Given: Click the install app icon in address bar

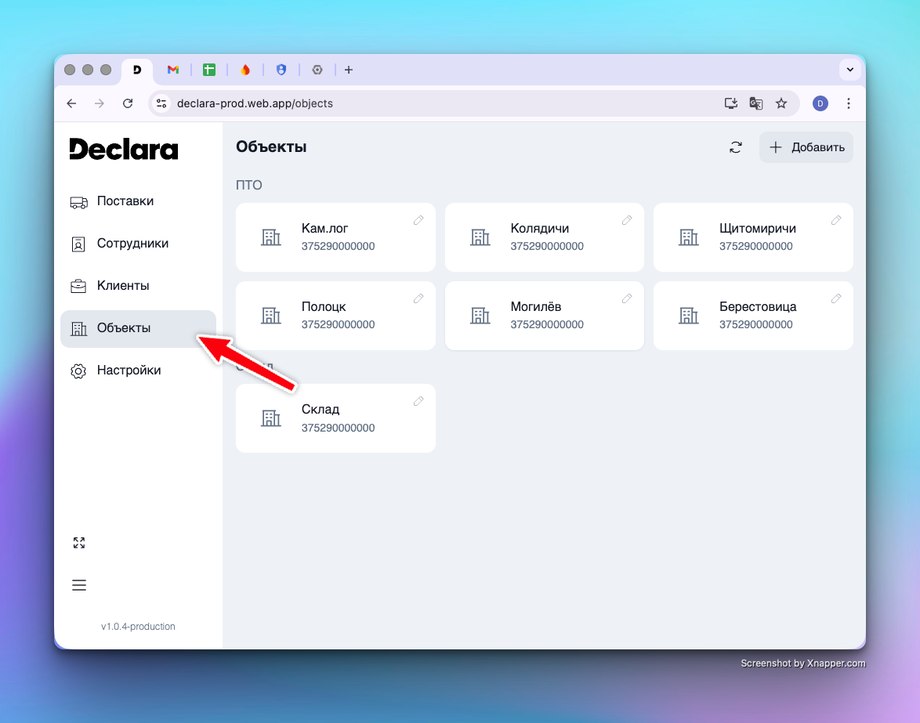Looking at the screenshot, I should coord(730,103).
